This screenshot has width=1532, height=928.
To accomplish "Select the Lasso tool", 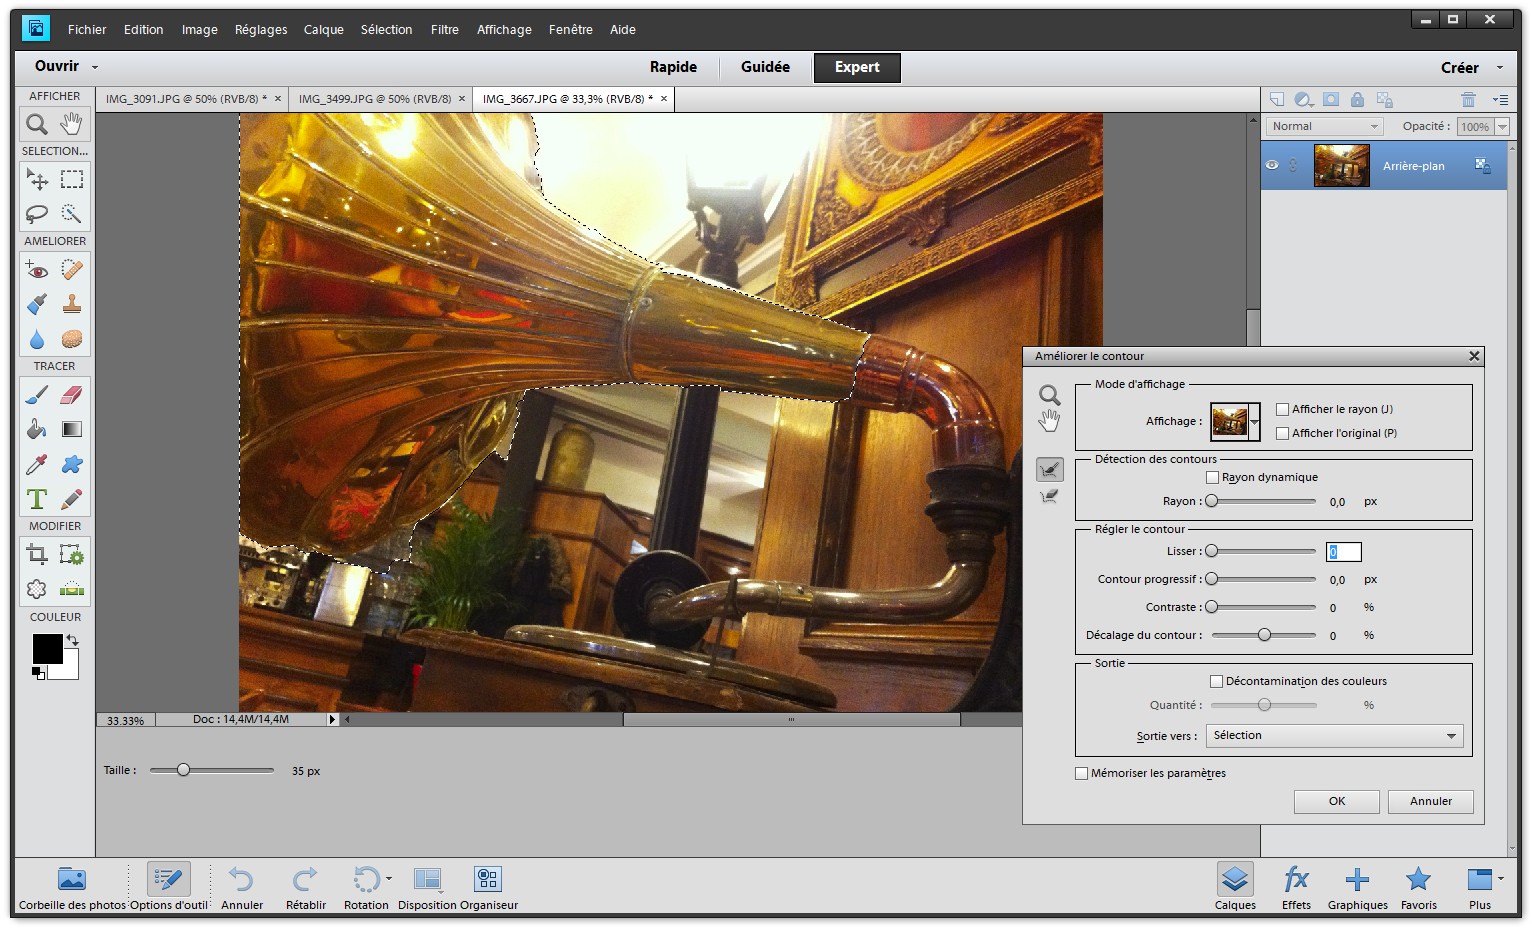I will tap(37, 214).
